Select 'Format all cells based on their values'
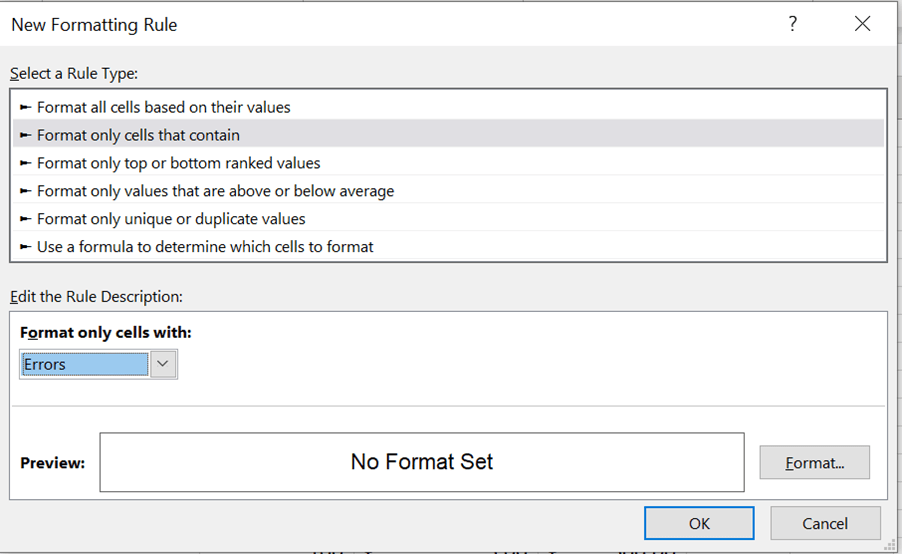Image resolution: width=902 pixels, height=554 pixels. (x=164, y=107)
